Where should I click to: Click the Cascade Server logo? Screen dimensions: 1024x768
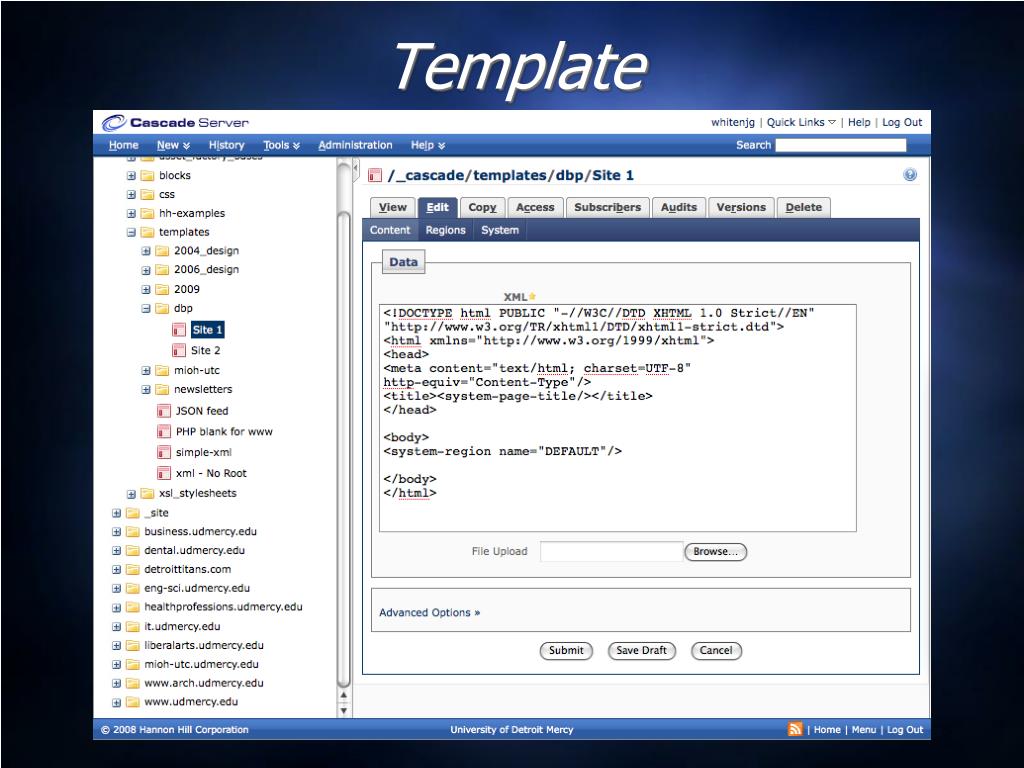175,122
